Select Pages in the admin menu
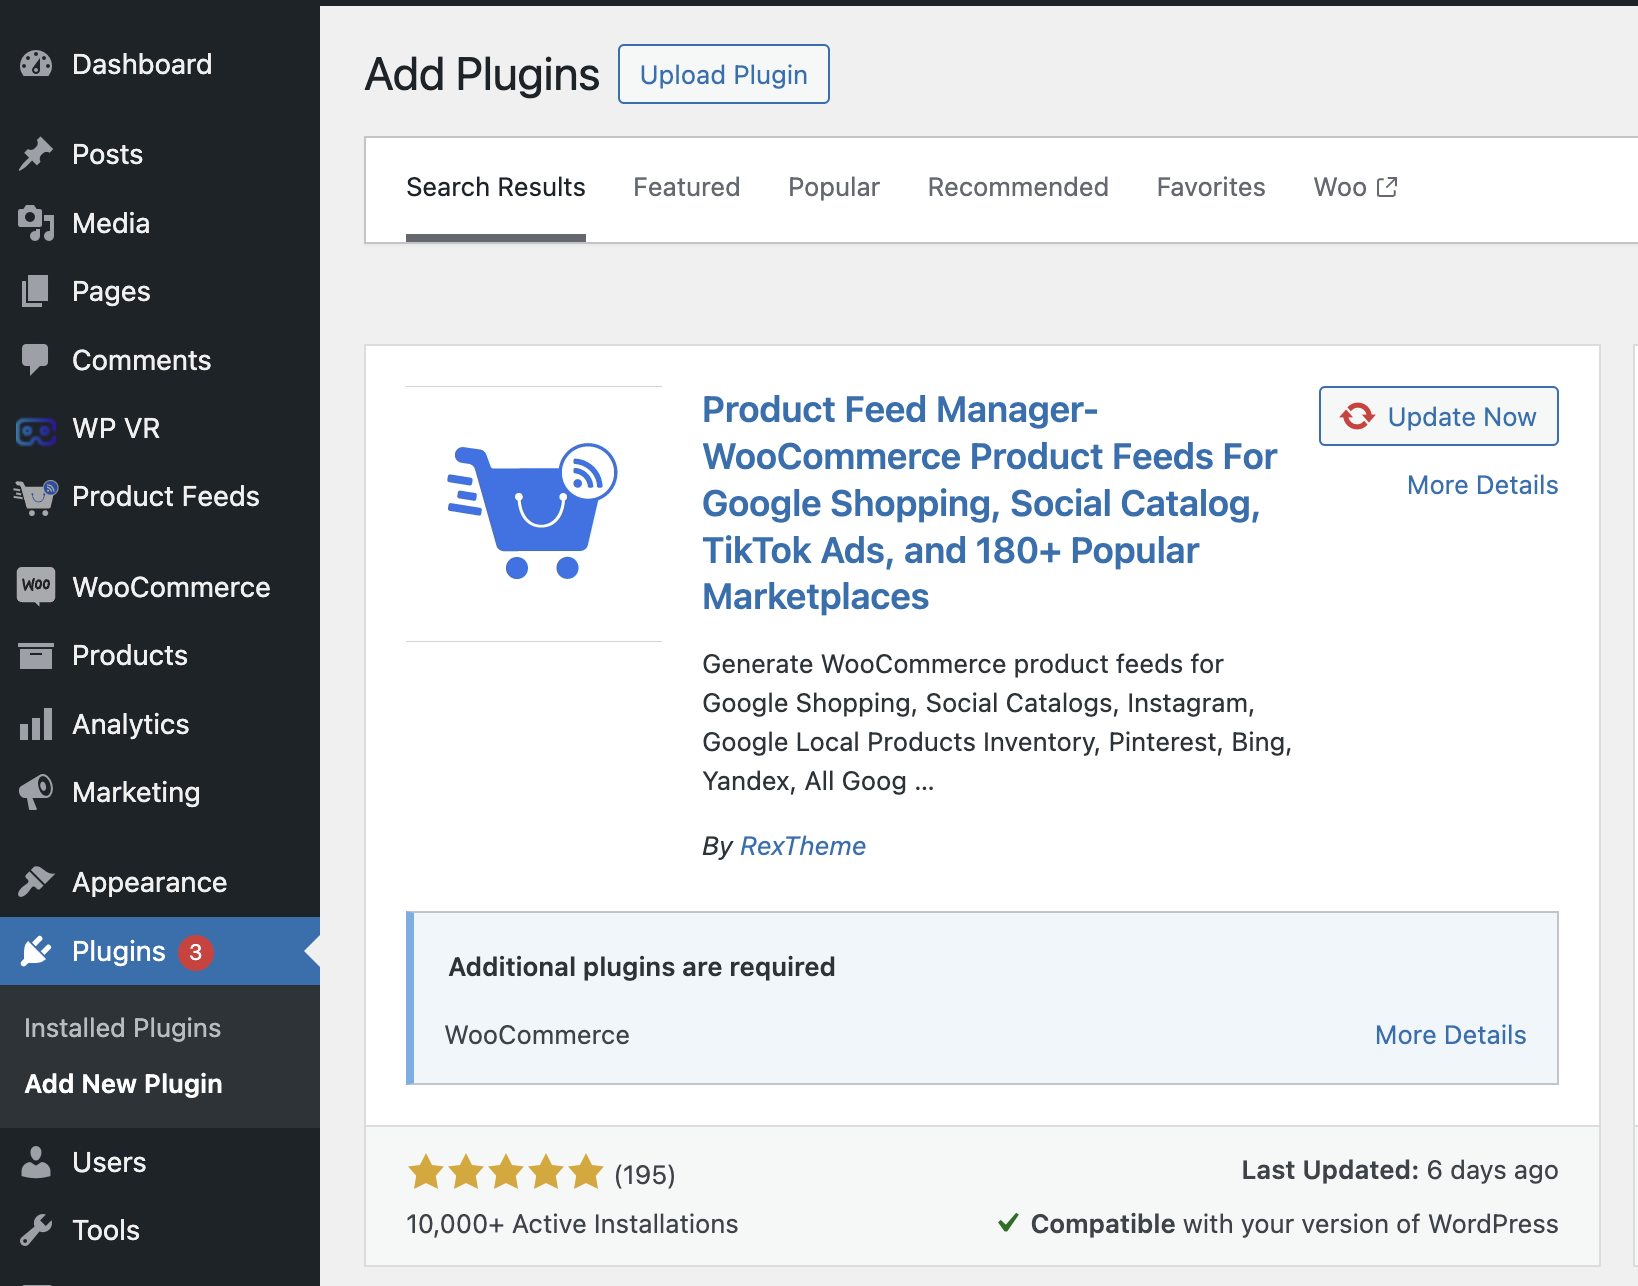Screen dimensions: 1638x1286 160,291
